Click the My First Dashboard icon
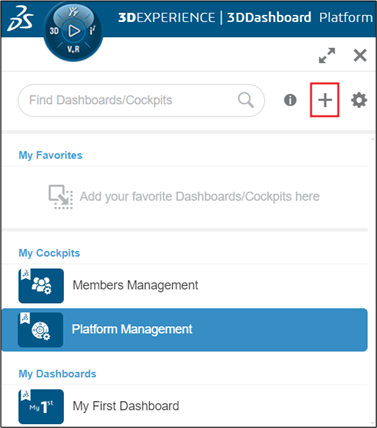 click(41, 407)
